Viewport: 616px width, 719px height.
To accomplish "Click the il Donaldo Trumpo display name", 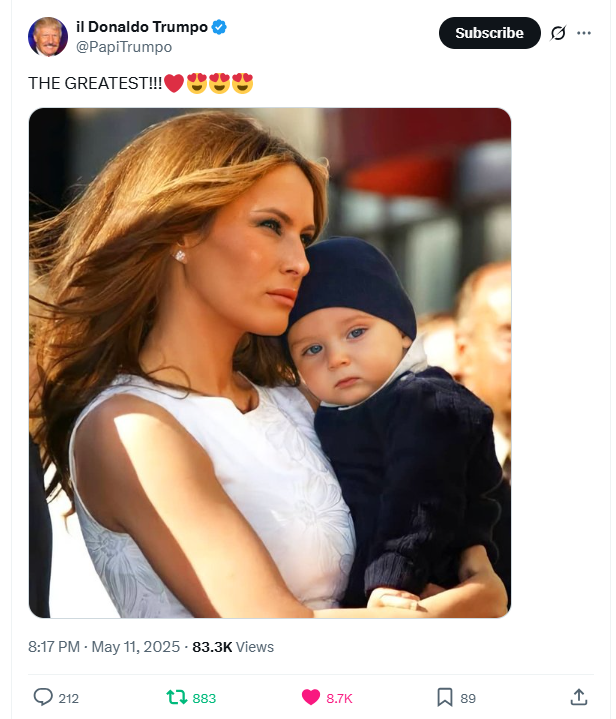I will (142, 27).
